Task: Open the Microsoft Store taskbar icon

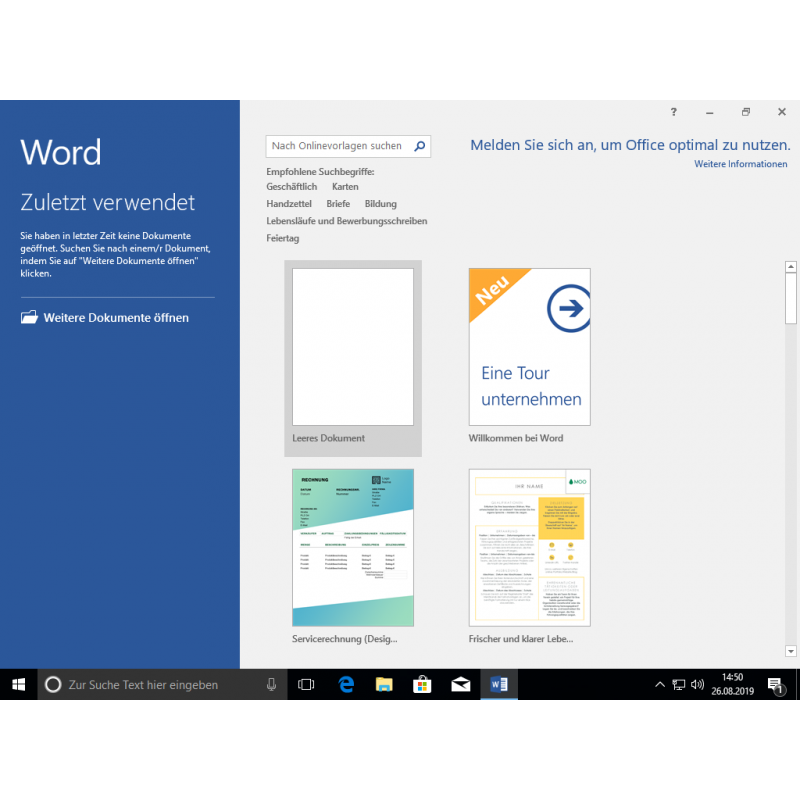Action: (x=422, y=685)
